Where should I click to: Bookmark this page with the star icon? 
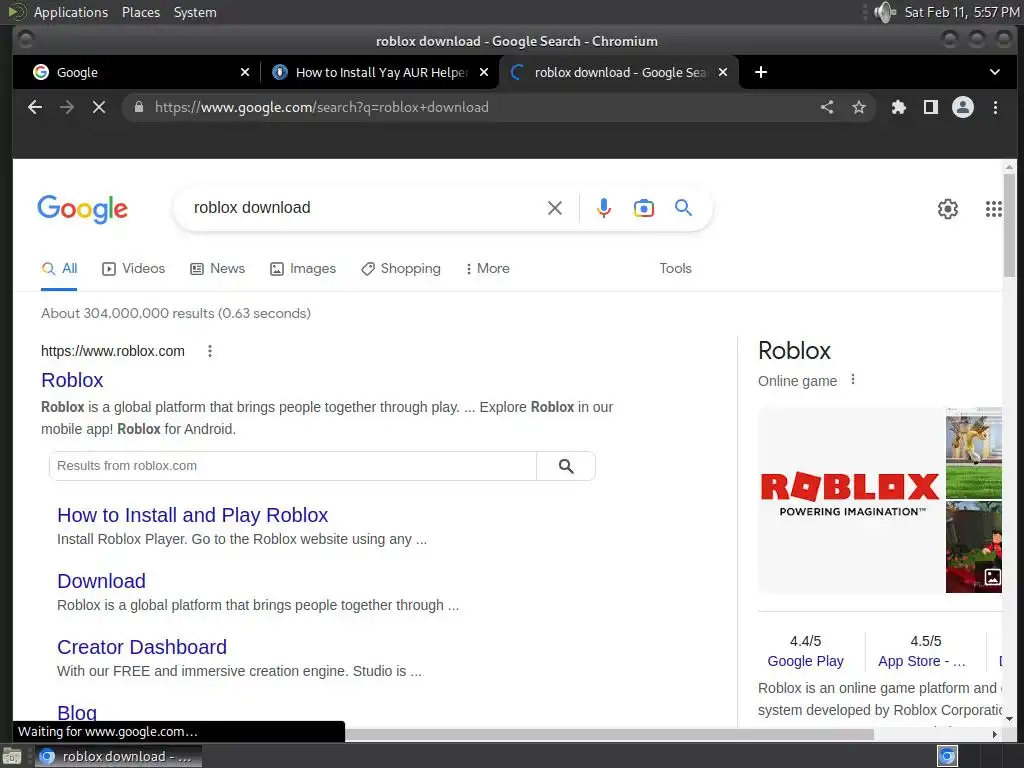(x=858, y=107)
